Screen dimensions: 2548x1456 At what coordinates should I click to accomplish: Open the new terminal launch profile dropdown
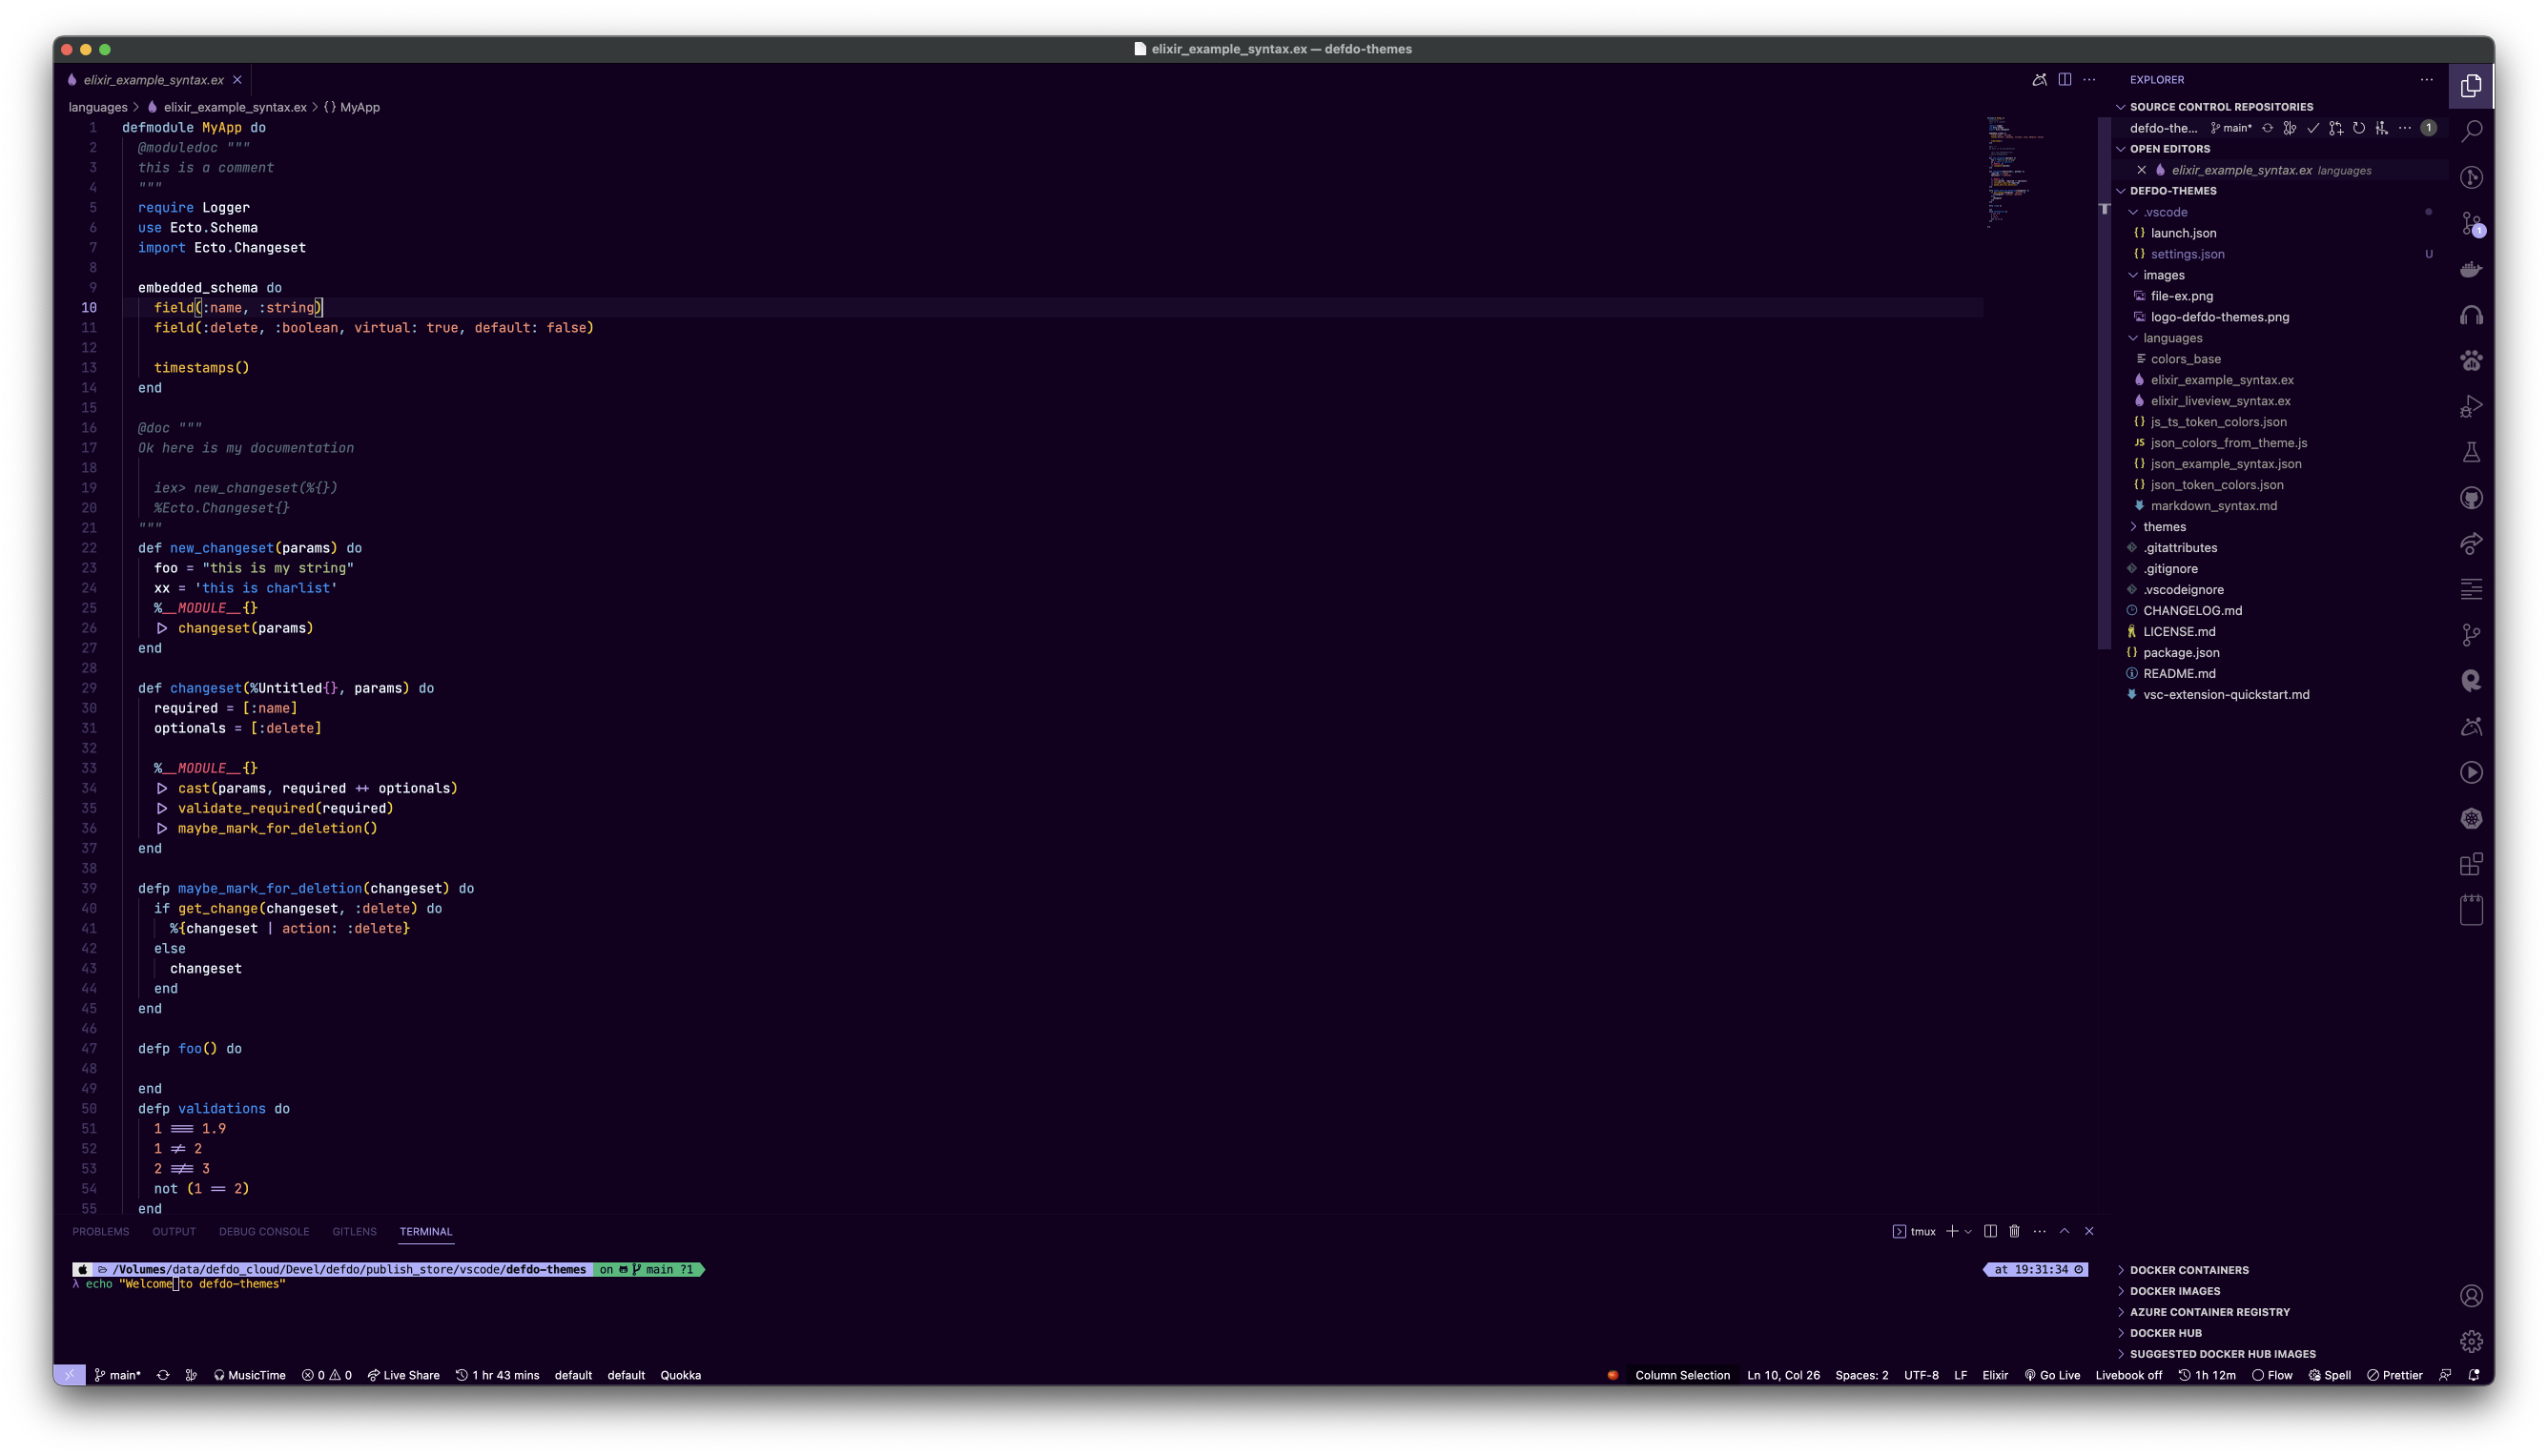pyautogui.click(x=1968, y=1231)
